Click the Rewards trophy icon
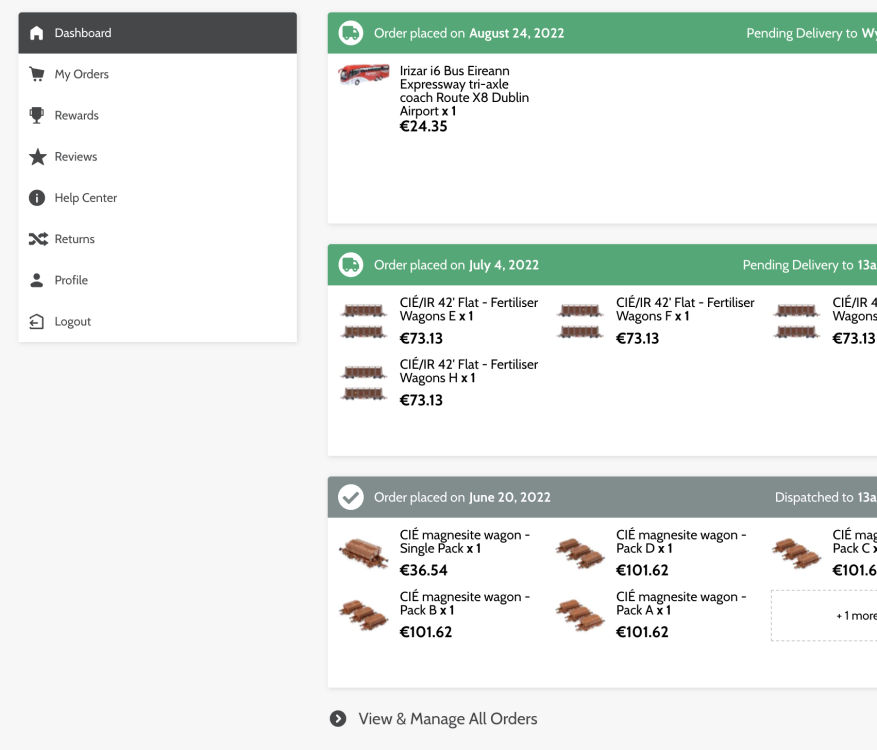 pyautogui.click(x=37, y=115)
